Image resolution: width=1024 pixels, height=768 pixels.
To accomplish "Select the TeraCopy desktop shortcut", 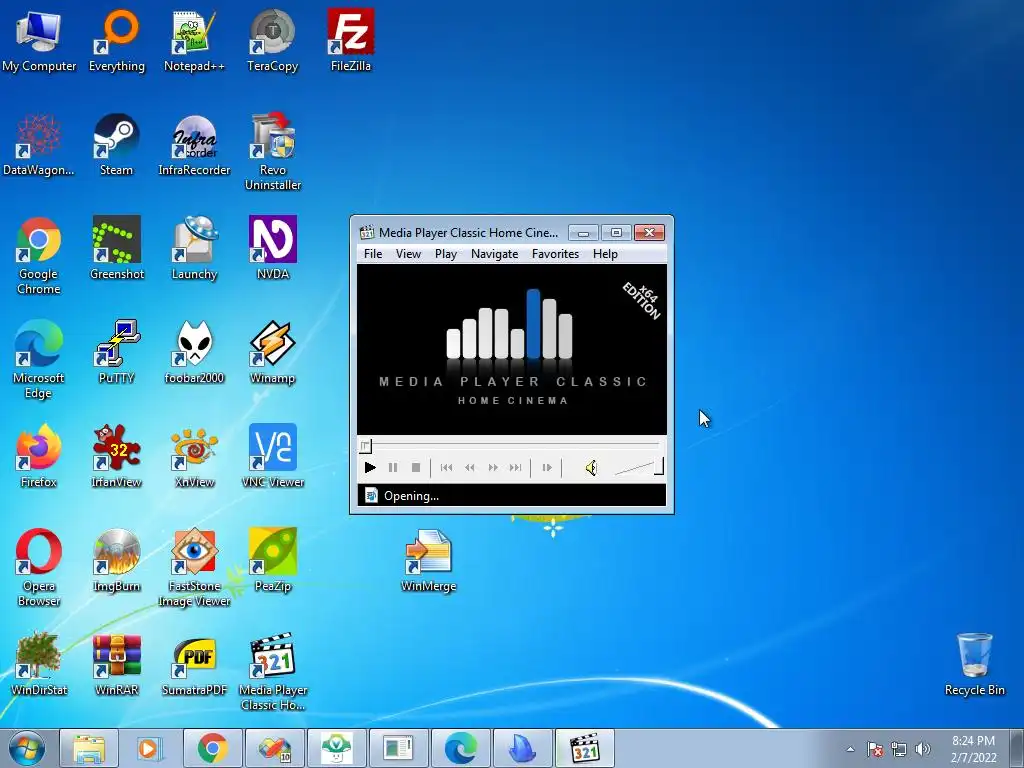I will [272, 40].
